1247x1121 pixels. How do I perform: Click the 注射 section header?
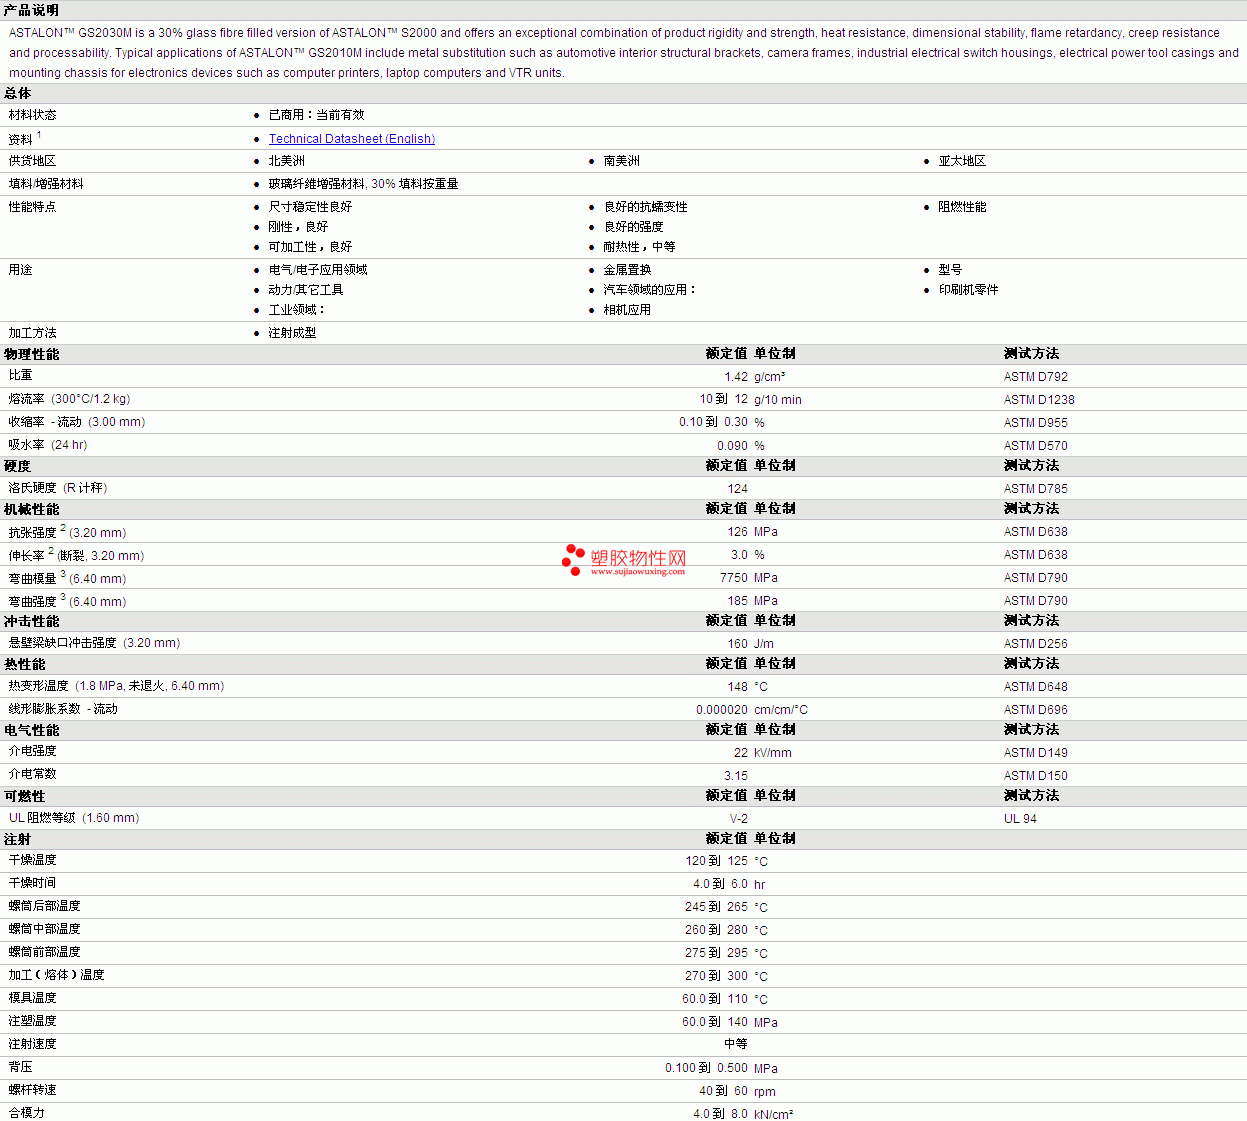click(x=17, y=839)
